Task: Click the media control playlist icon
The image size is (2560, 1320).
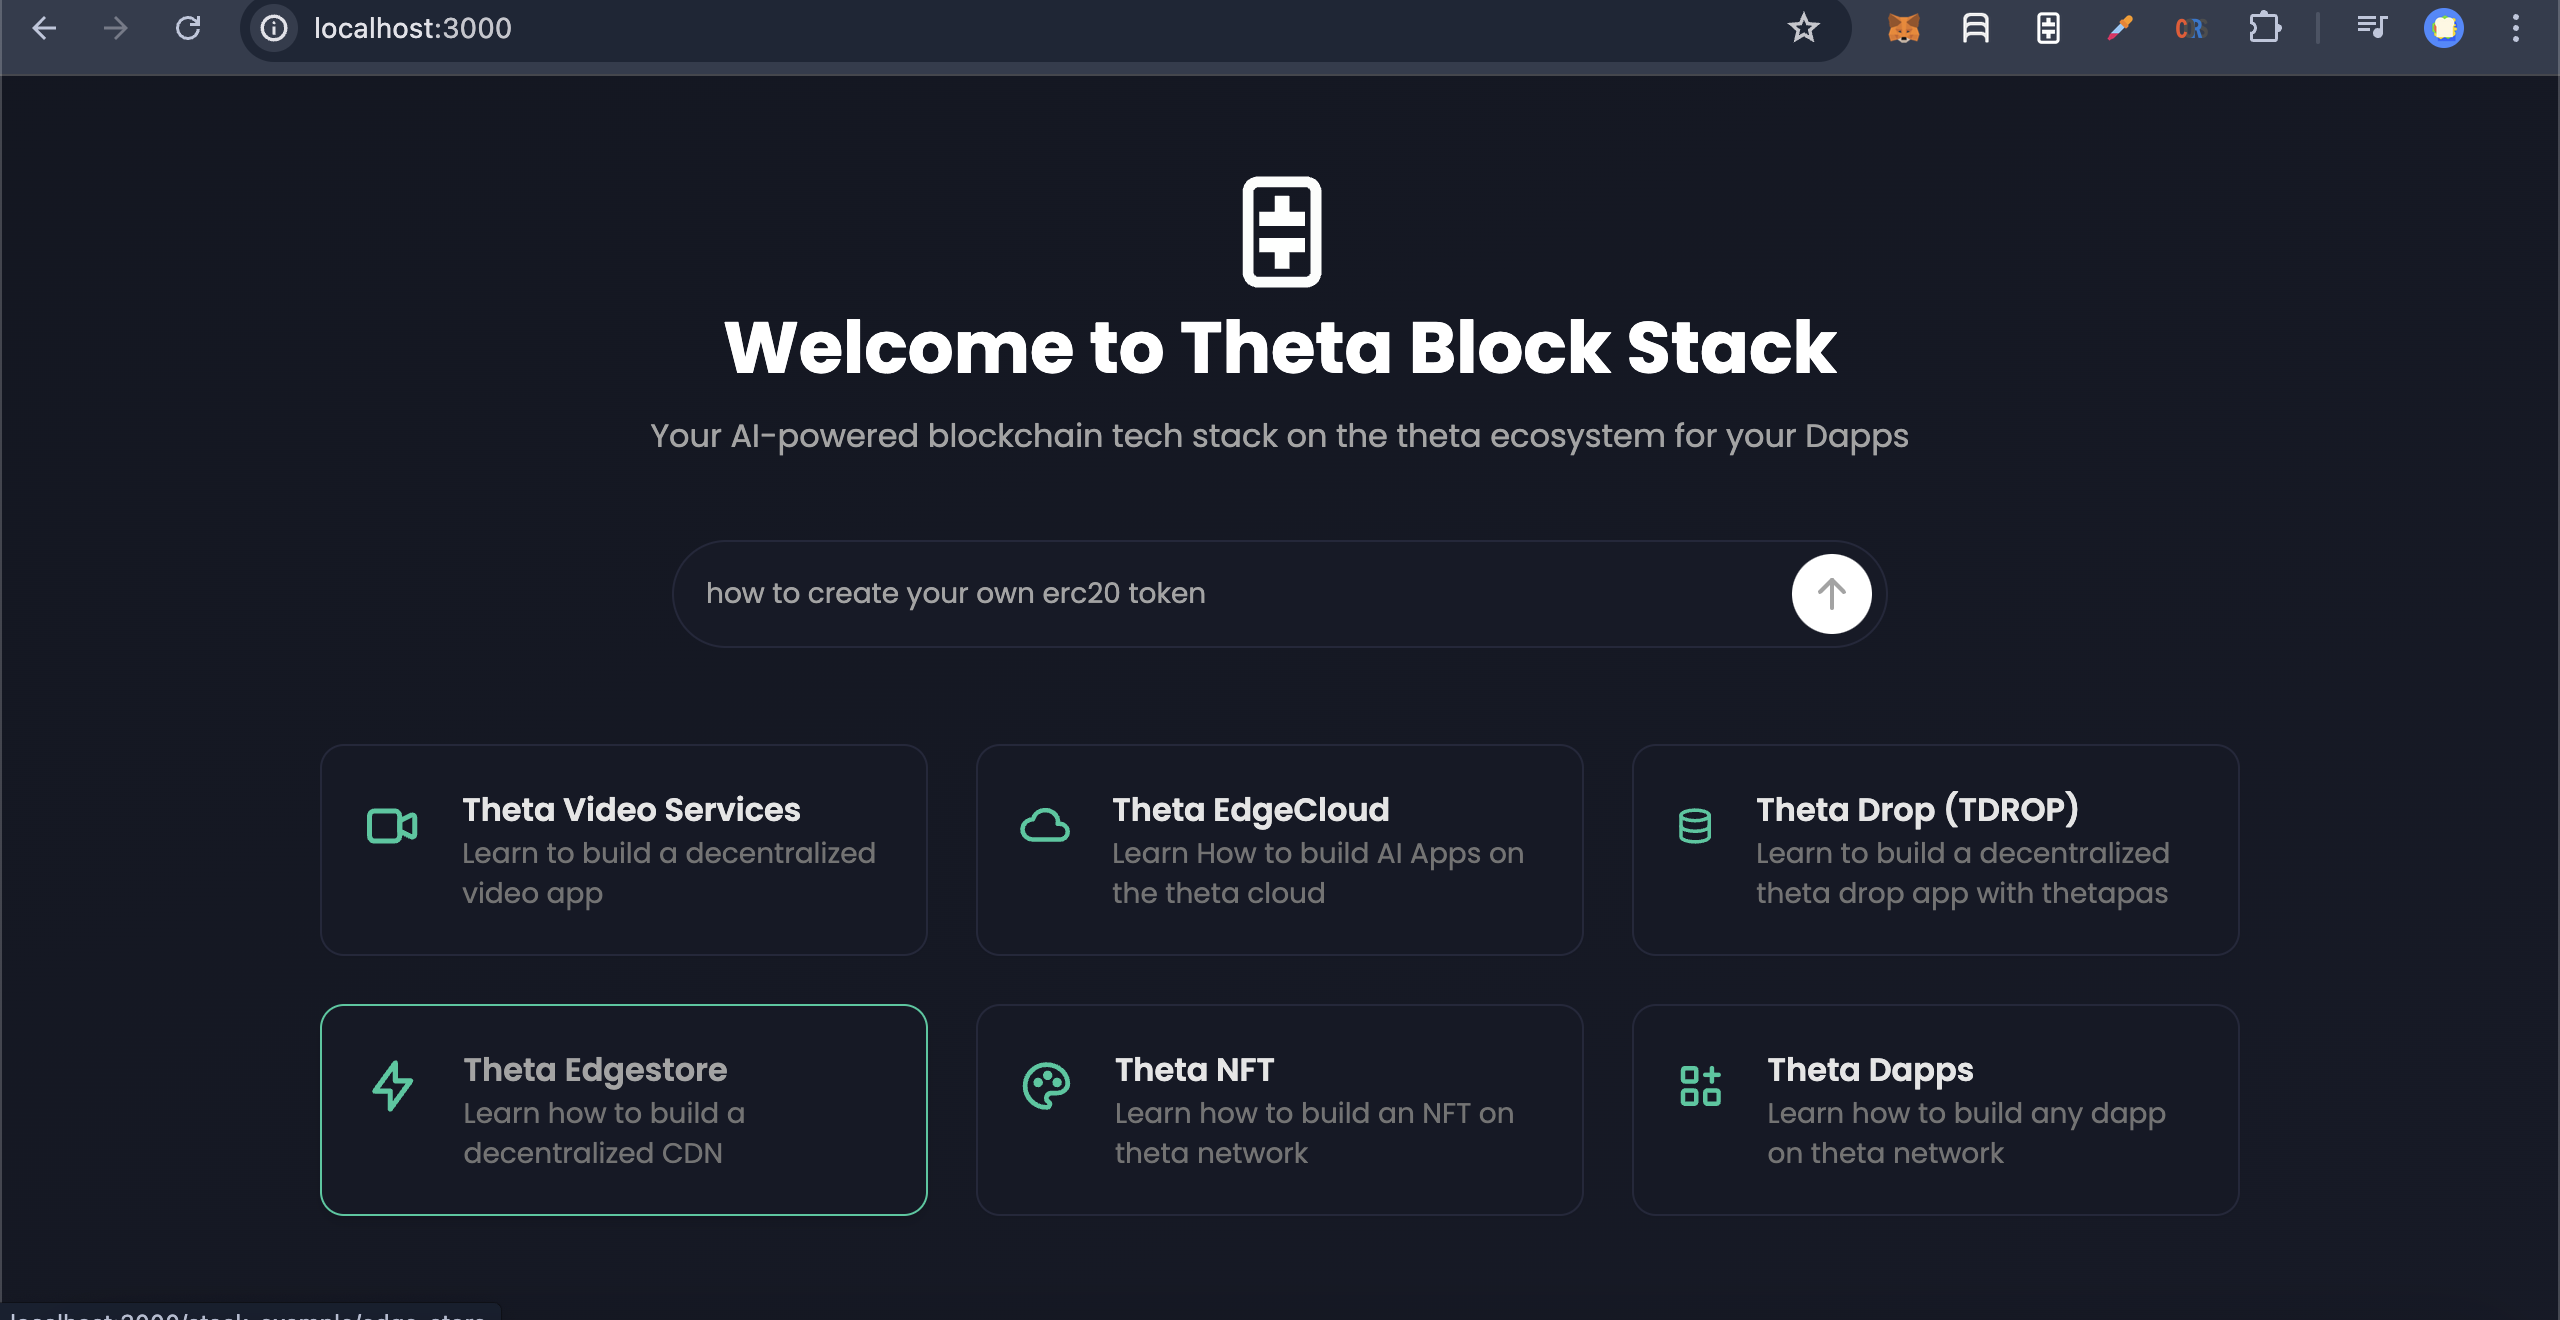Action: (2371, 28)
